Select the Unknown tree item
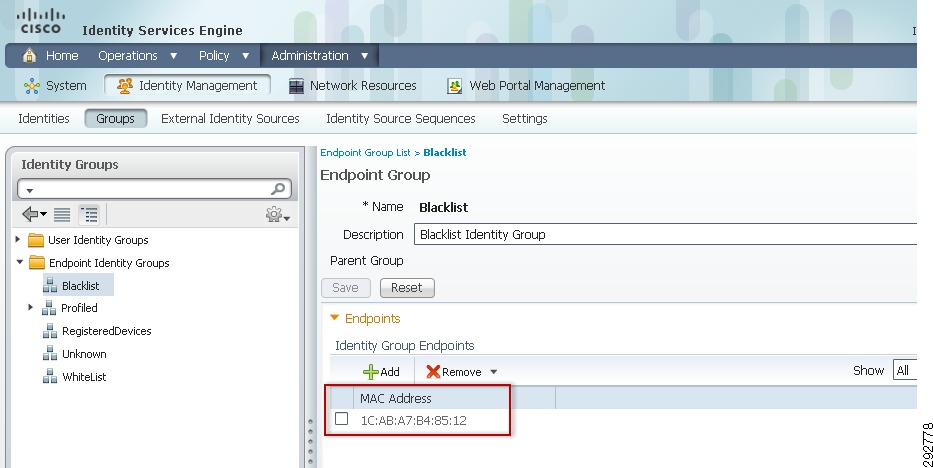Image resolution: width=933 pixels, height=468 pixels. [84, 354]
